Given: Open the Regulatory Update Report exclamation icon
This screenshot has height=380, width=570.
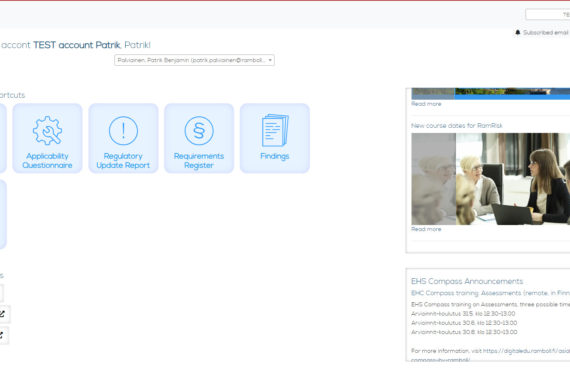Looking at the screenshot, I should coord(123,130).
